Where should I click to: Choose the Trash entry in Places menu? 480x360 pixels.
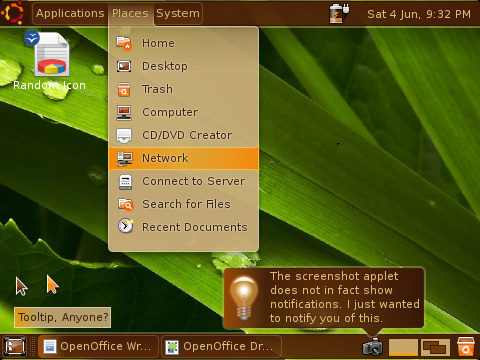pyautogui.click(x=184, y=89)
